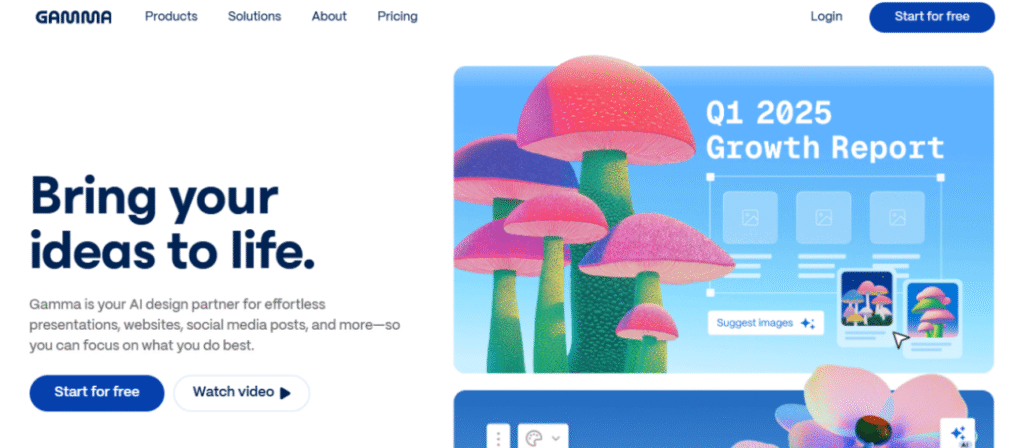This screenshot has width=1024, height=448.
Task: Click the first image placeholder icon
Action: point(750,217)
